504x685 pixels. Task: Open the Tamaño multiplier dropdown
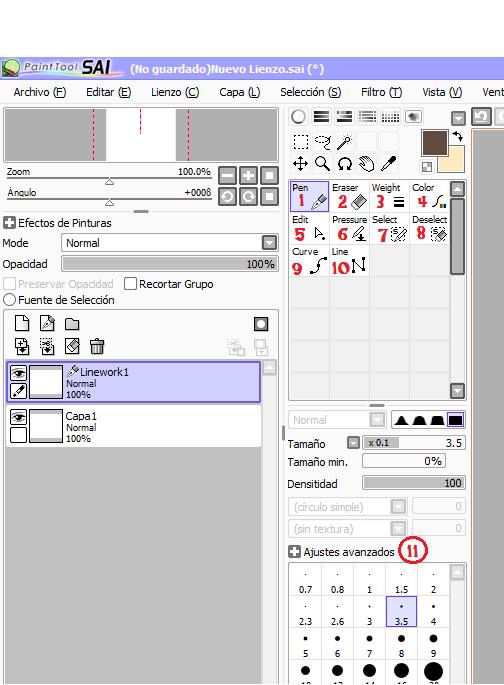pyautogui.click(x=353, y=443)
